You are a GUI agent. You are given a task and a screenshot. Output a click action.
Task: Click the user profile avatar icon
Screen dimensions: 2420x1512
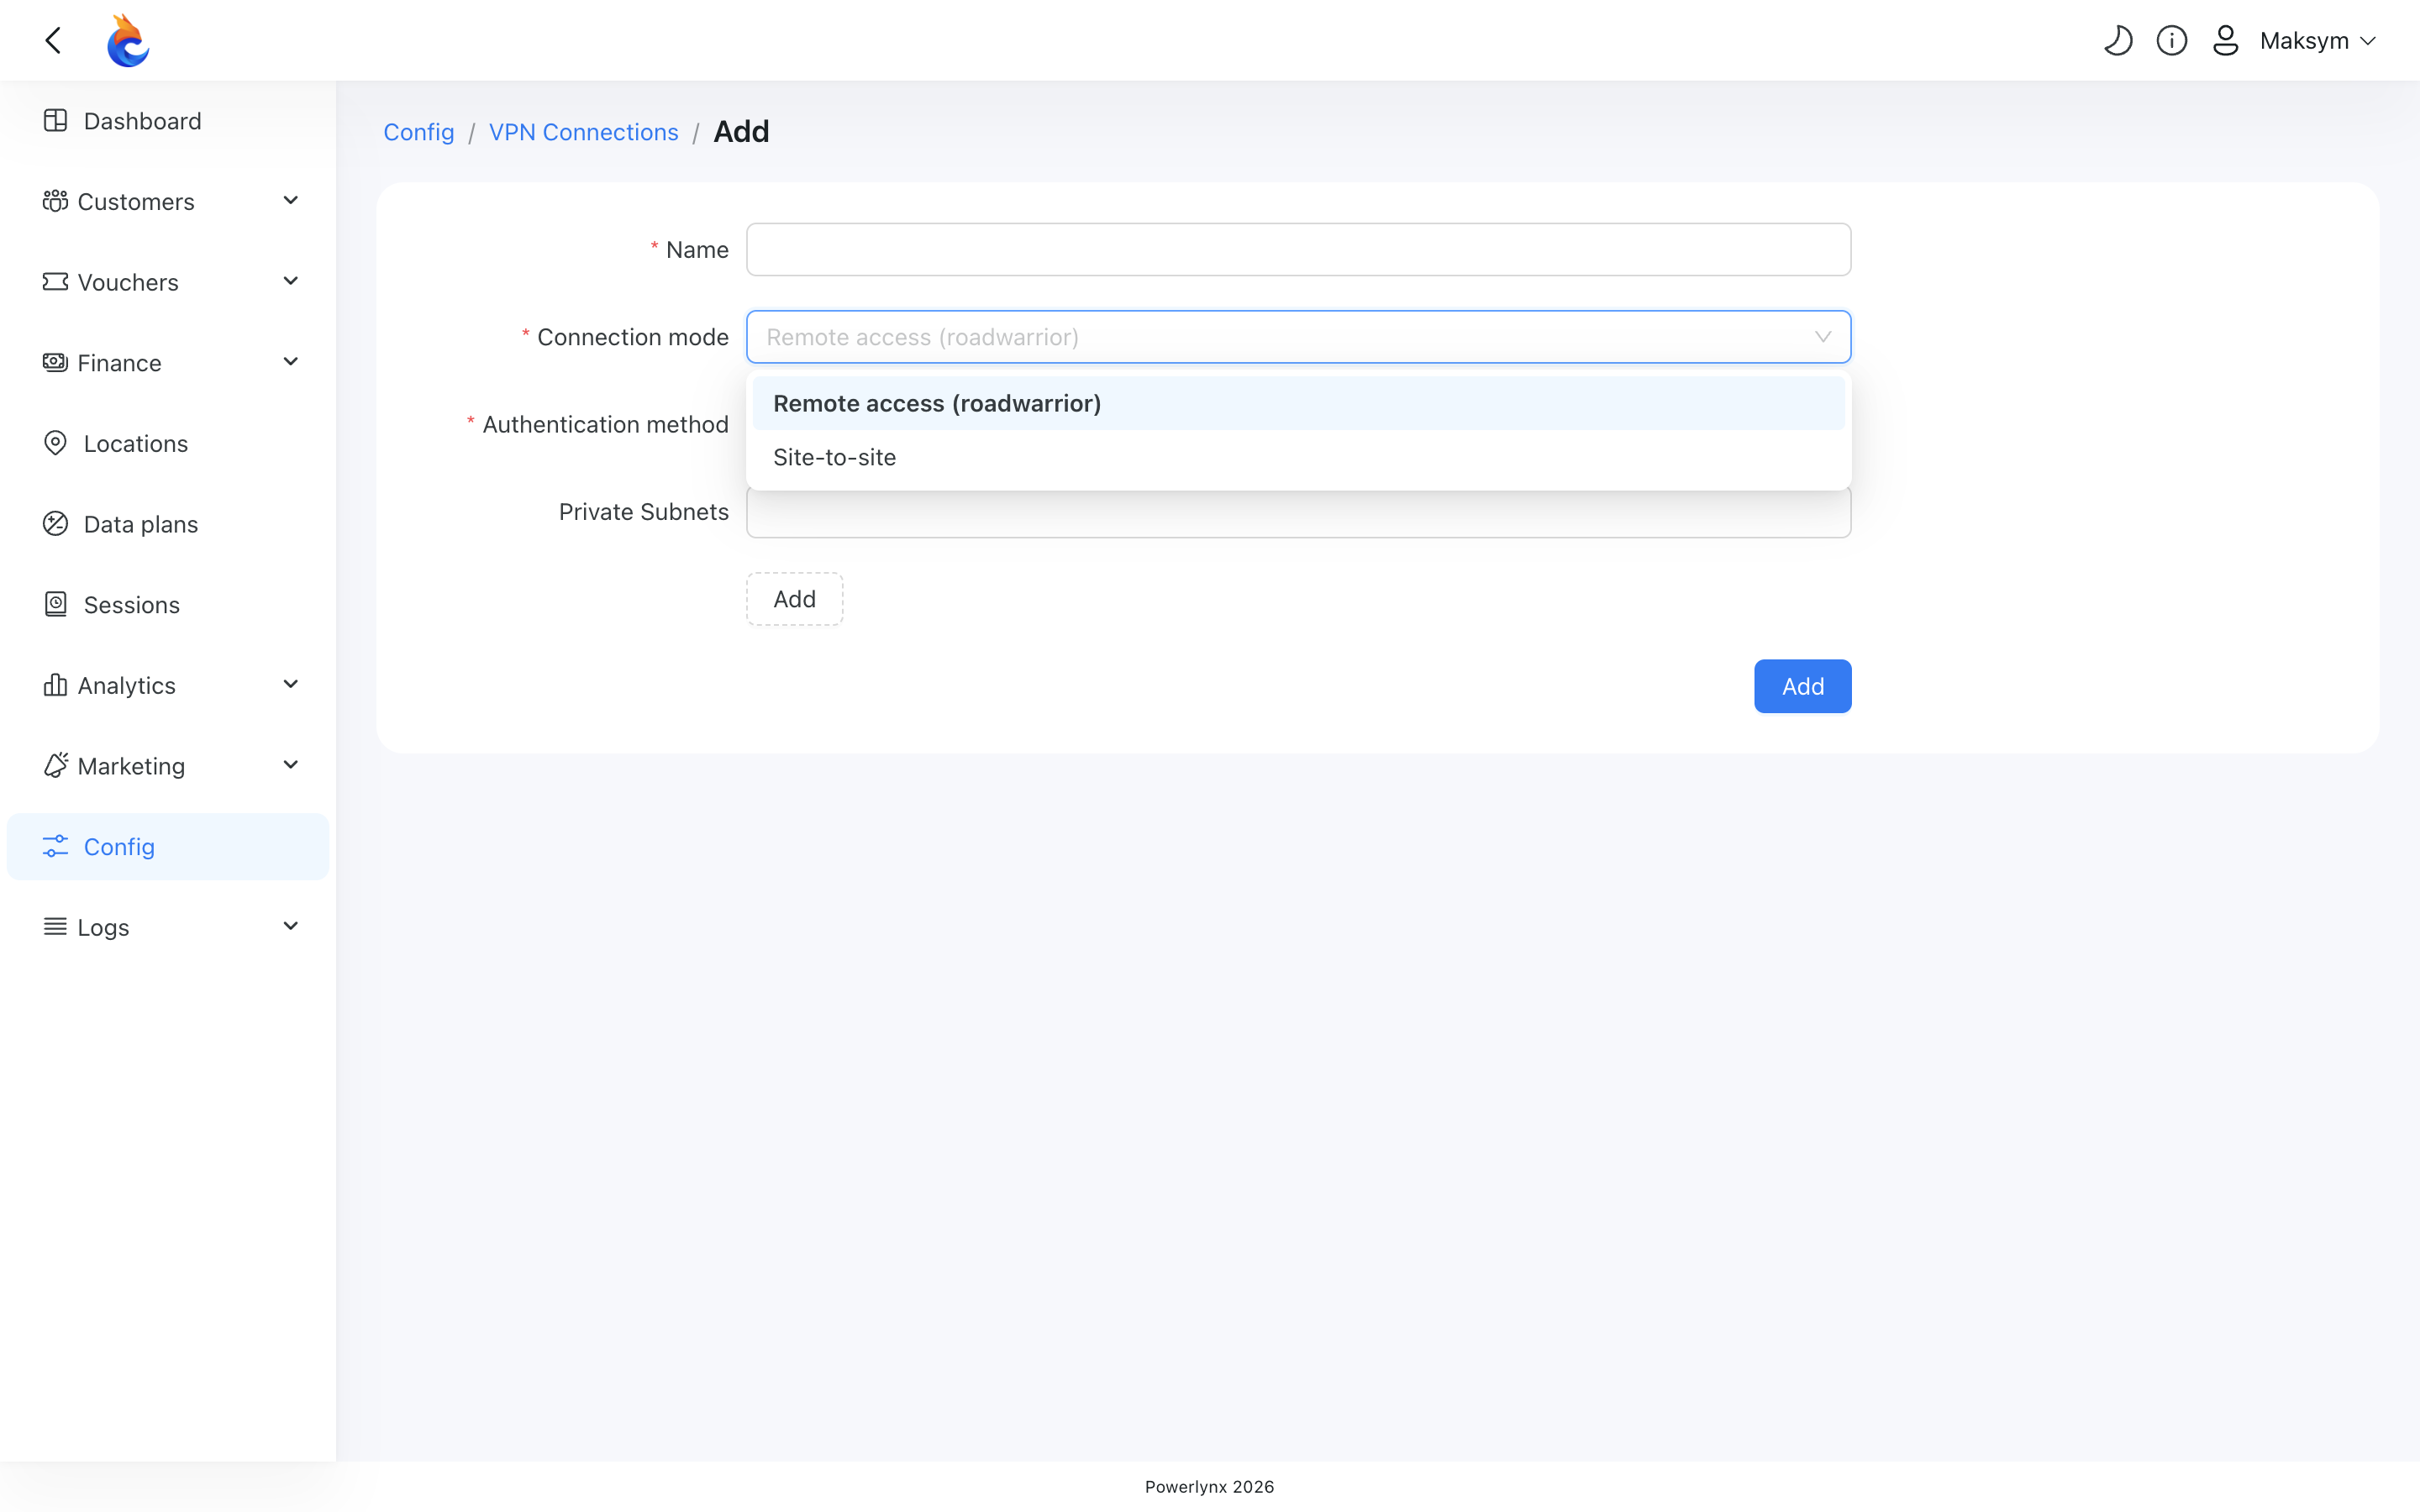2226,40
